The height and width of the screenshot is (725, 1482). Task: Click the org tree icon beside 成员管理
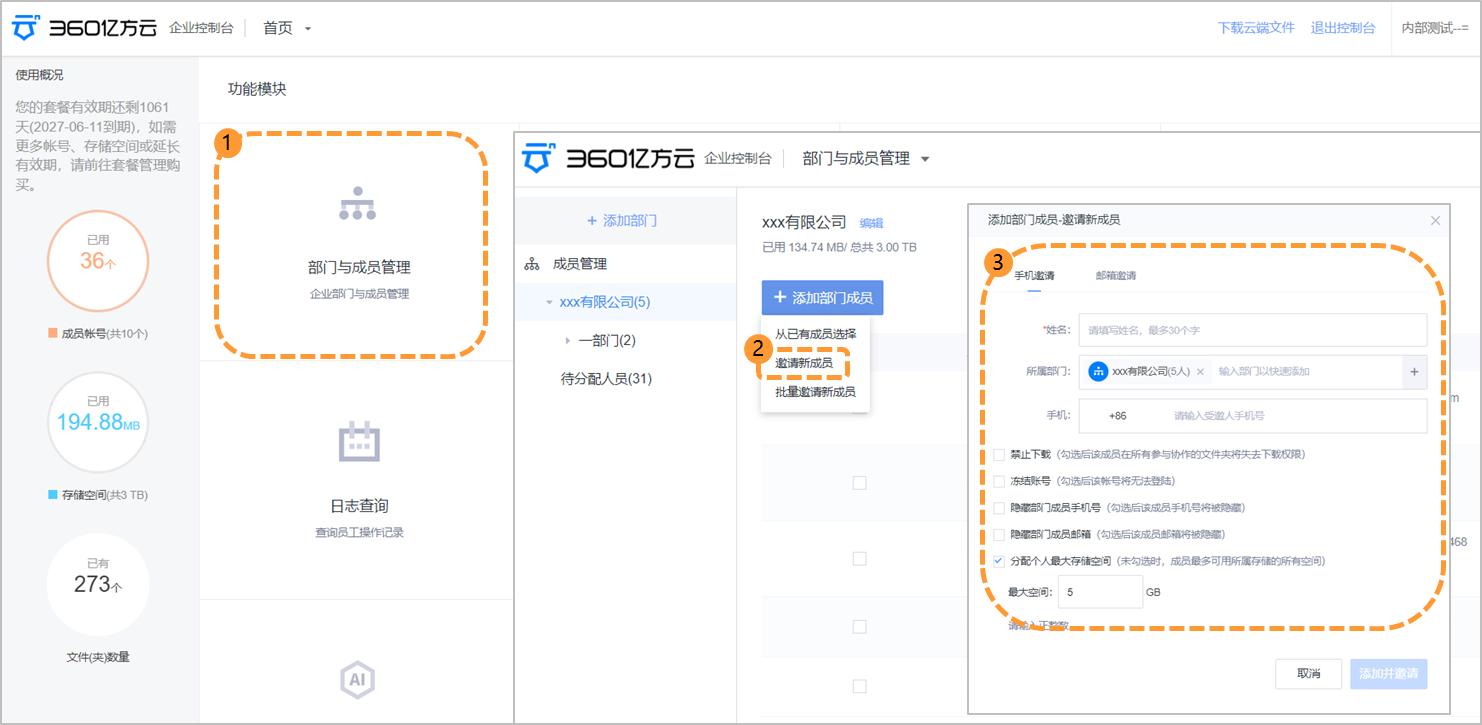click(x=532, y=264)
